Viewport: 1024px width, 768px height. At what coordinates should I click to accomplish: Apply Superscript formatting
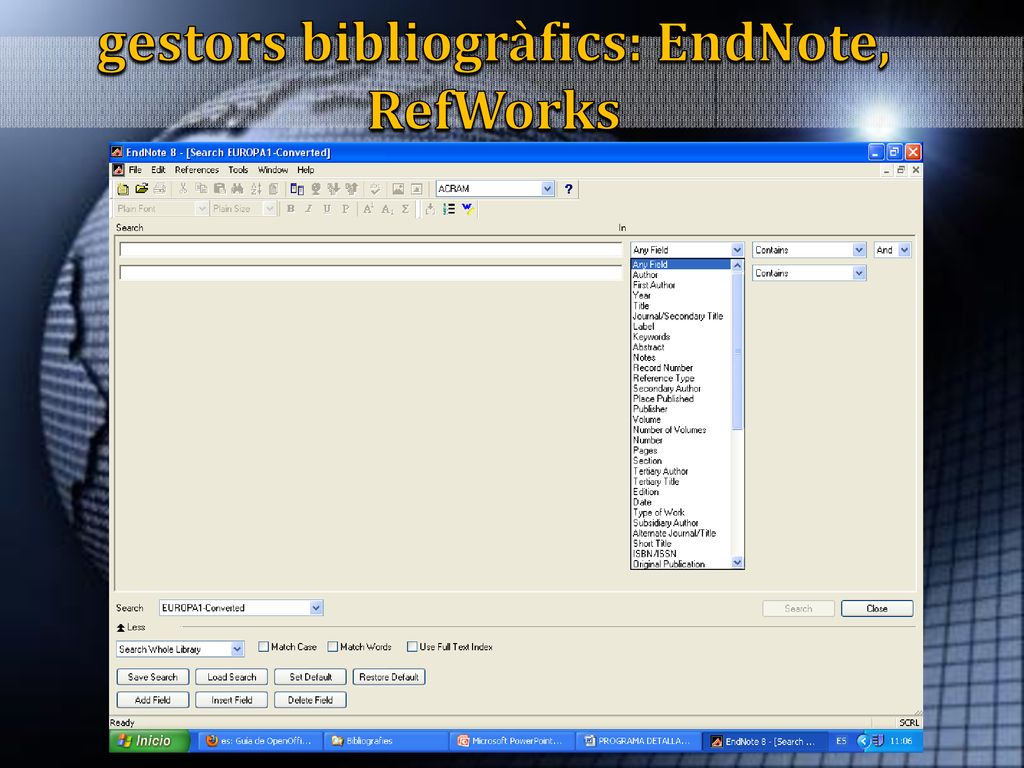point(368,209)
